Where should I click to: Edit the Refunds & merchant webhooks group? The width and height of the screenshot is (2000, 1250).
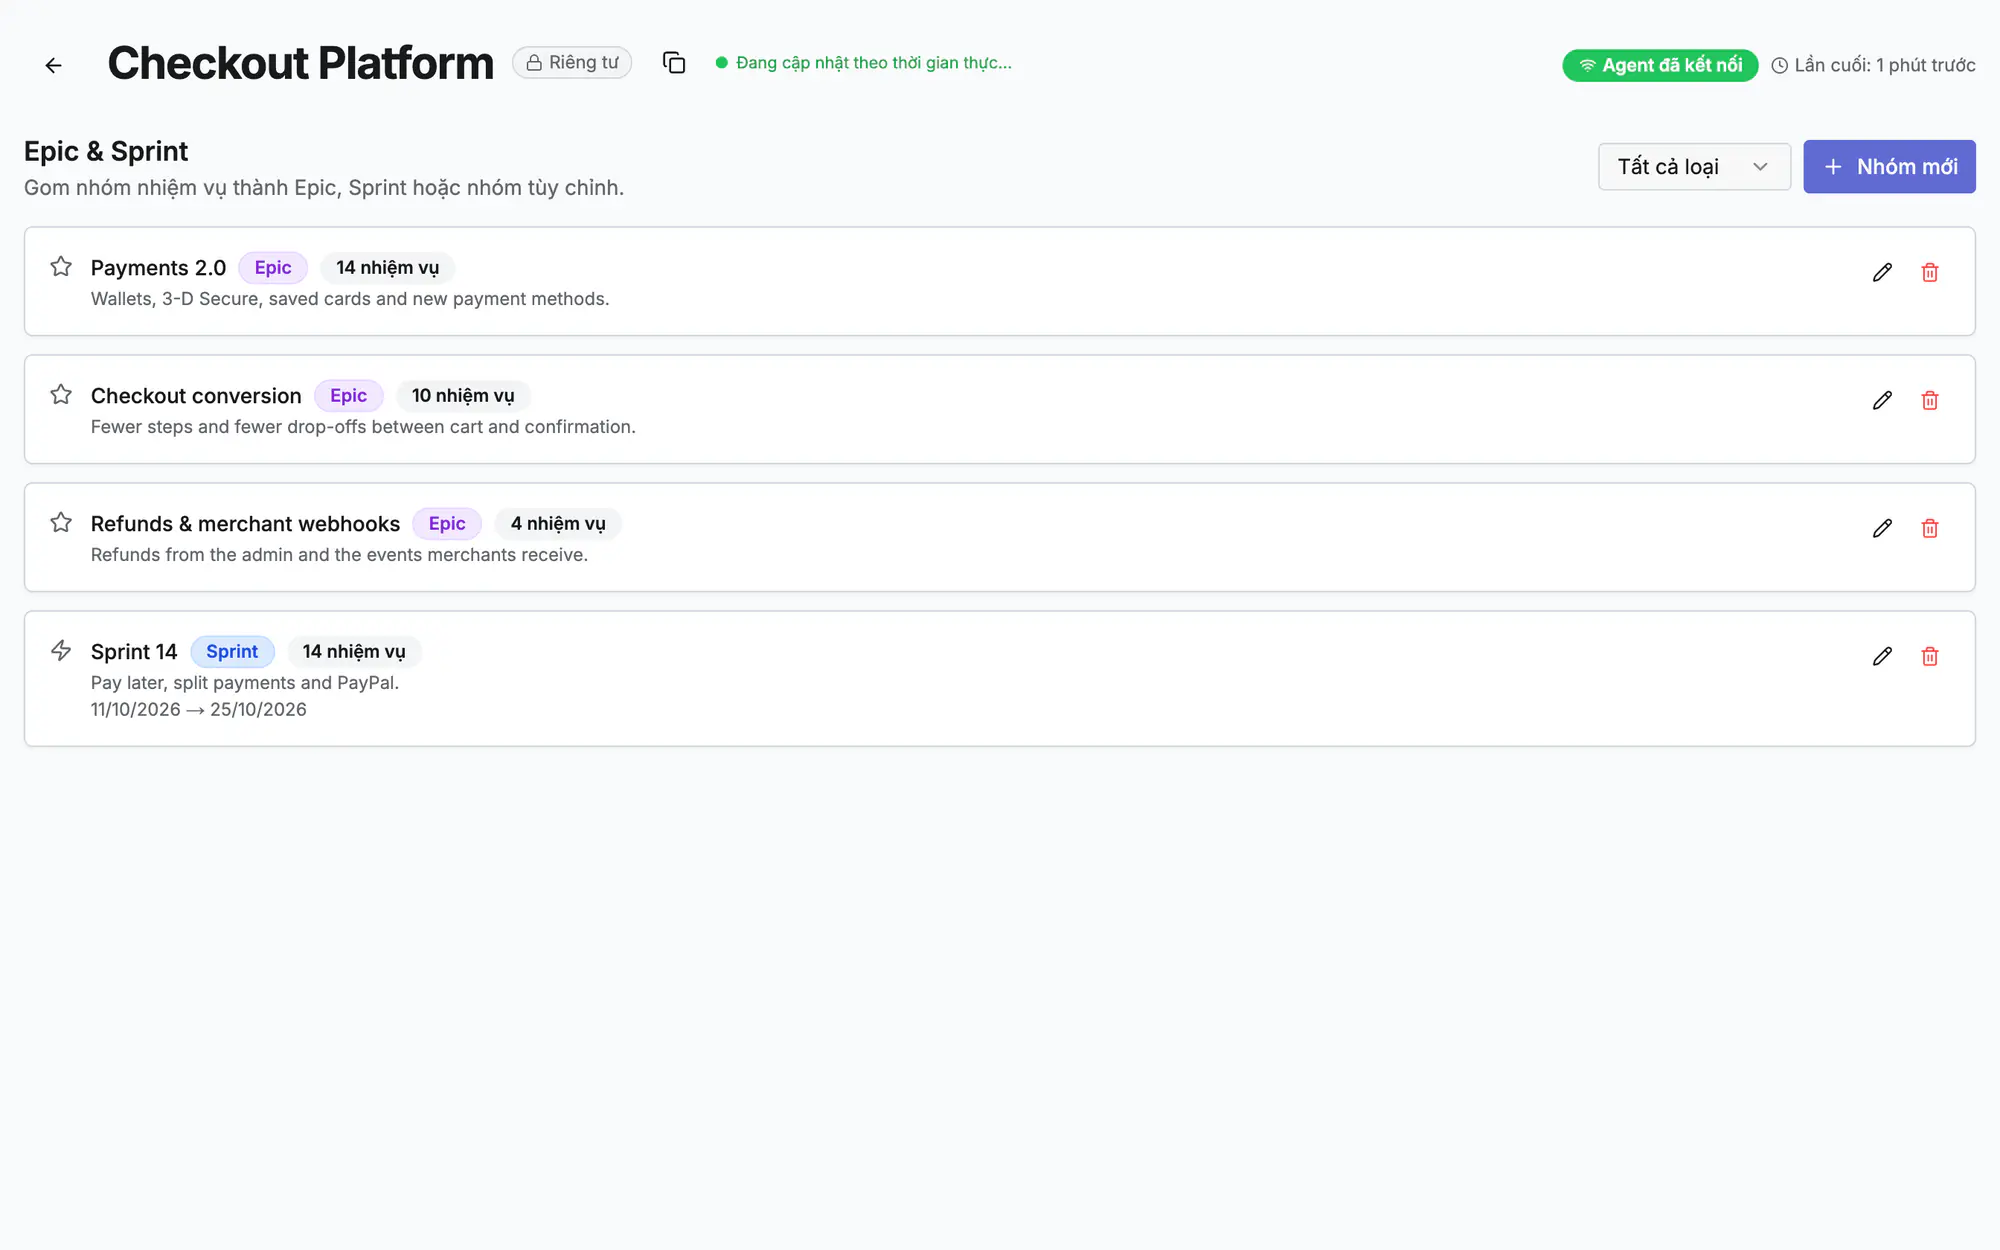1882,528
